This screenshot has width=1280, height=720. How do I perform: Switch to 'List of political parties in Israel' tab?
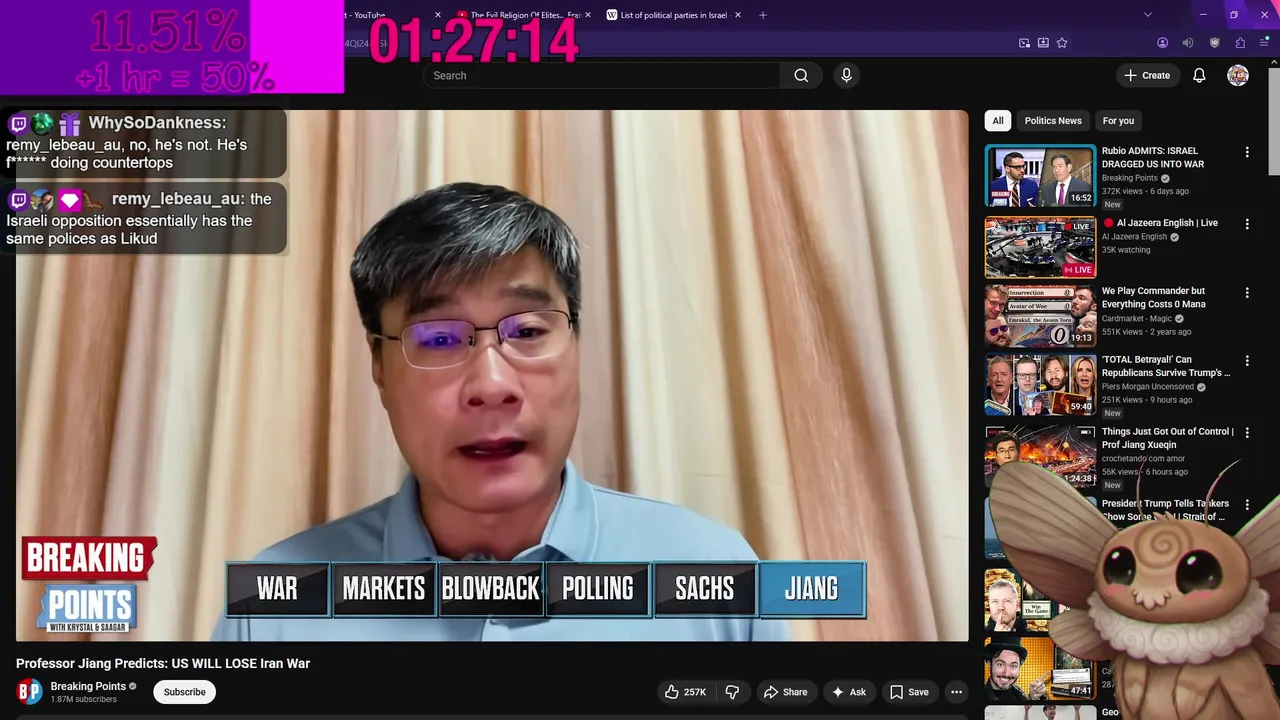point(672,15)
